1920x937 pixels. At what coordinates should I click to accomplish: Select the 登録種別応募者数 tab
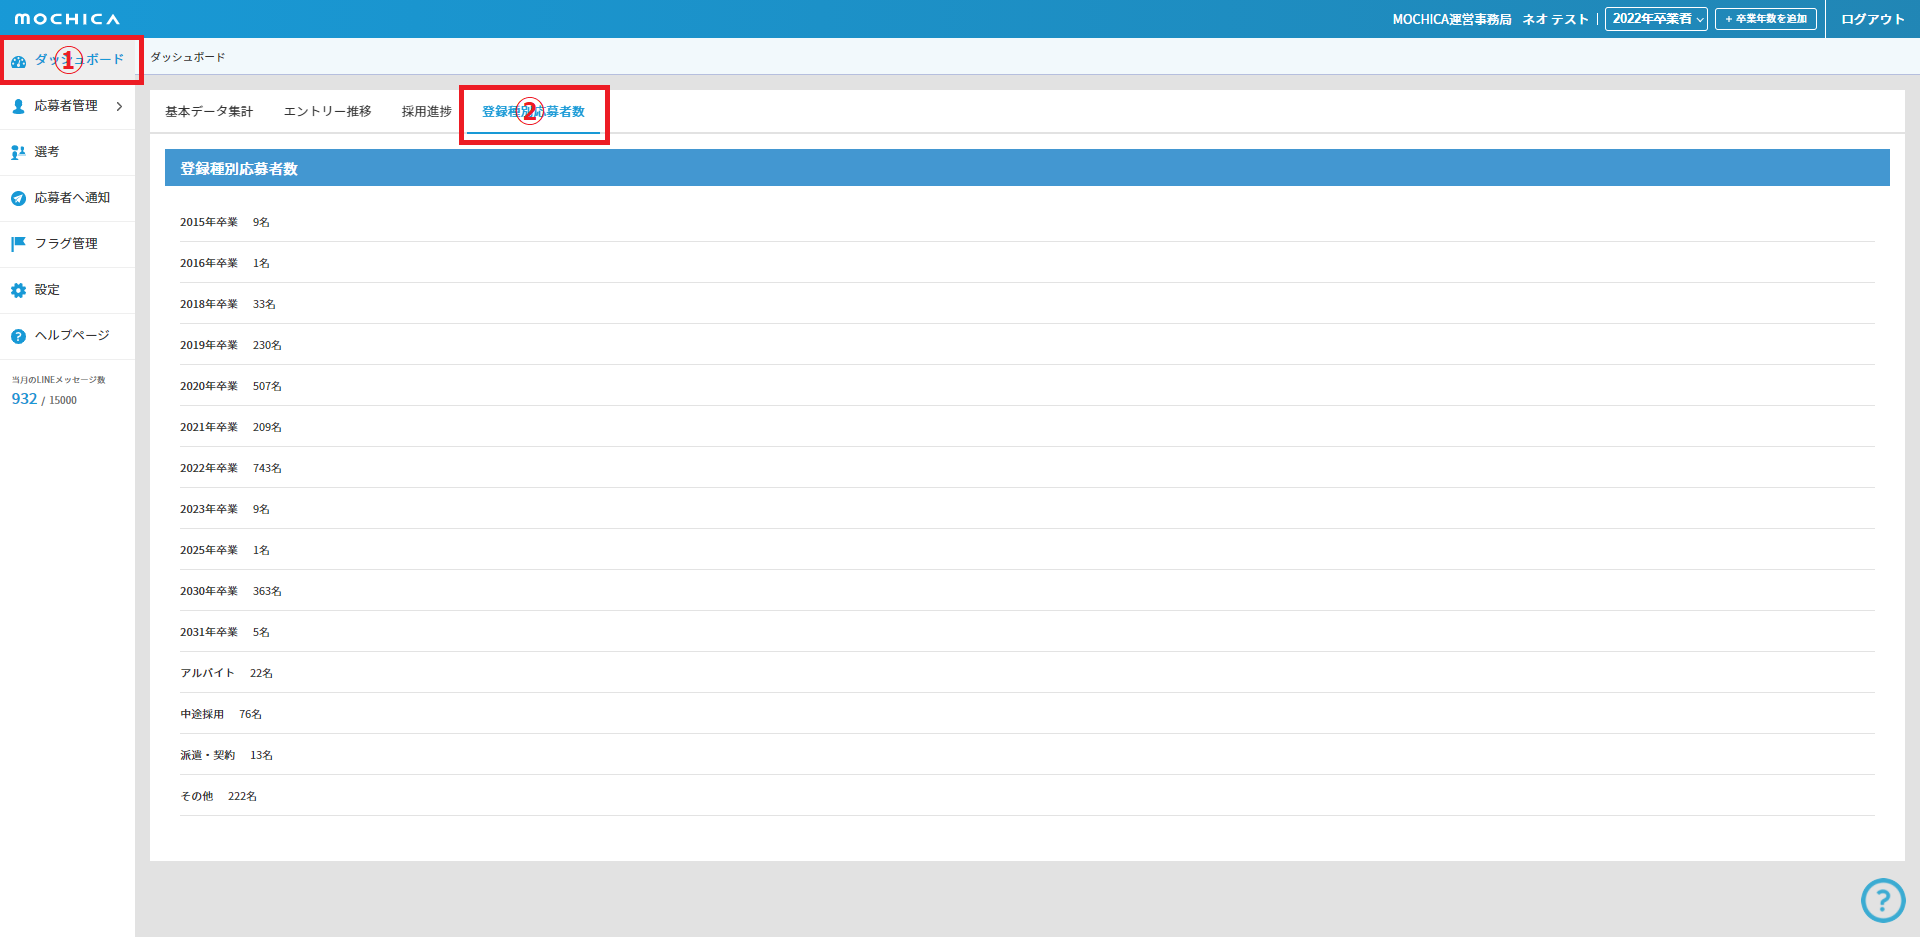tap(533, 111)
